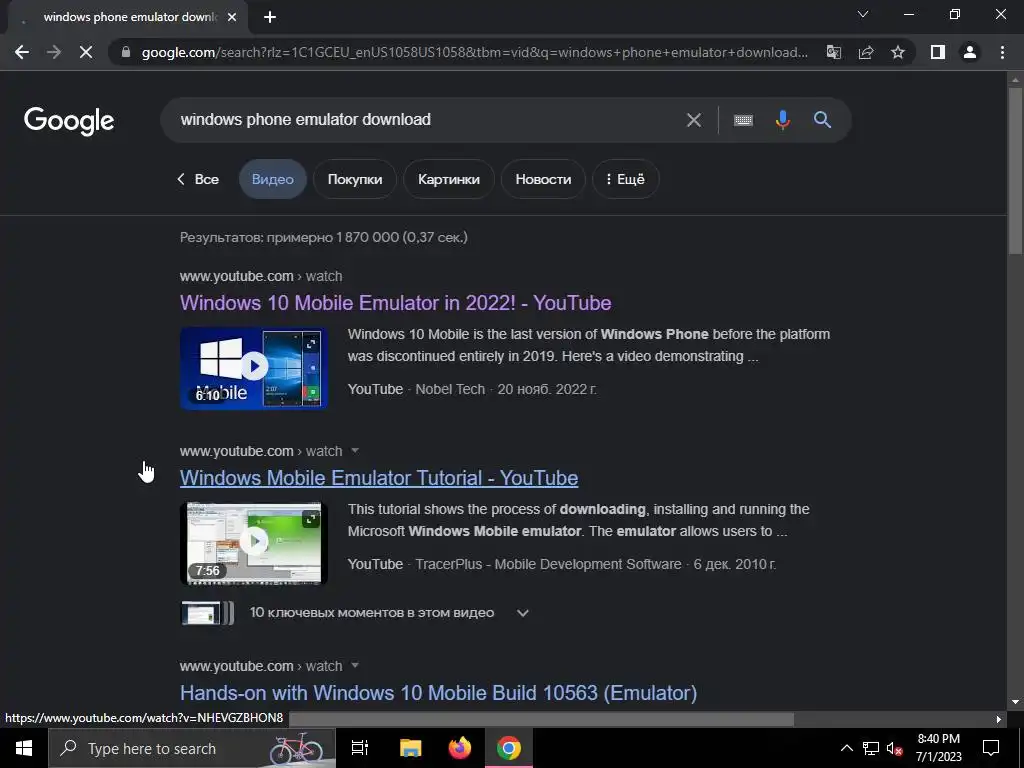
Task: Switch to the Картинки tab
Action: point(449,179)
